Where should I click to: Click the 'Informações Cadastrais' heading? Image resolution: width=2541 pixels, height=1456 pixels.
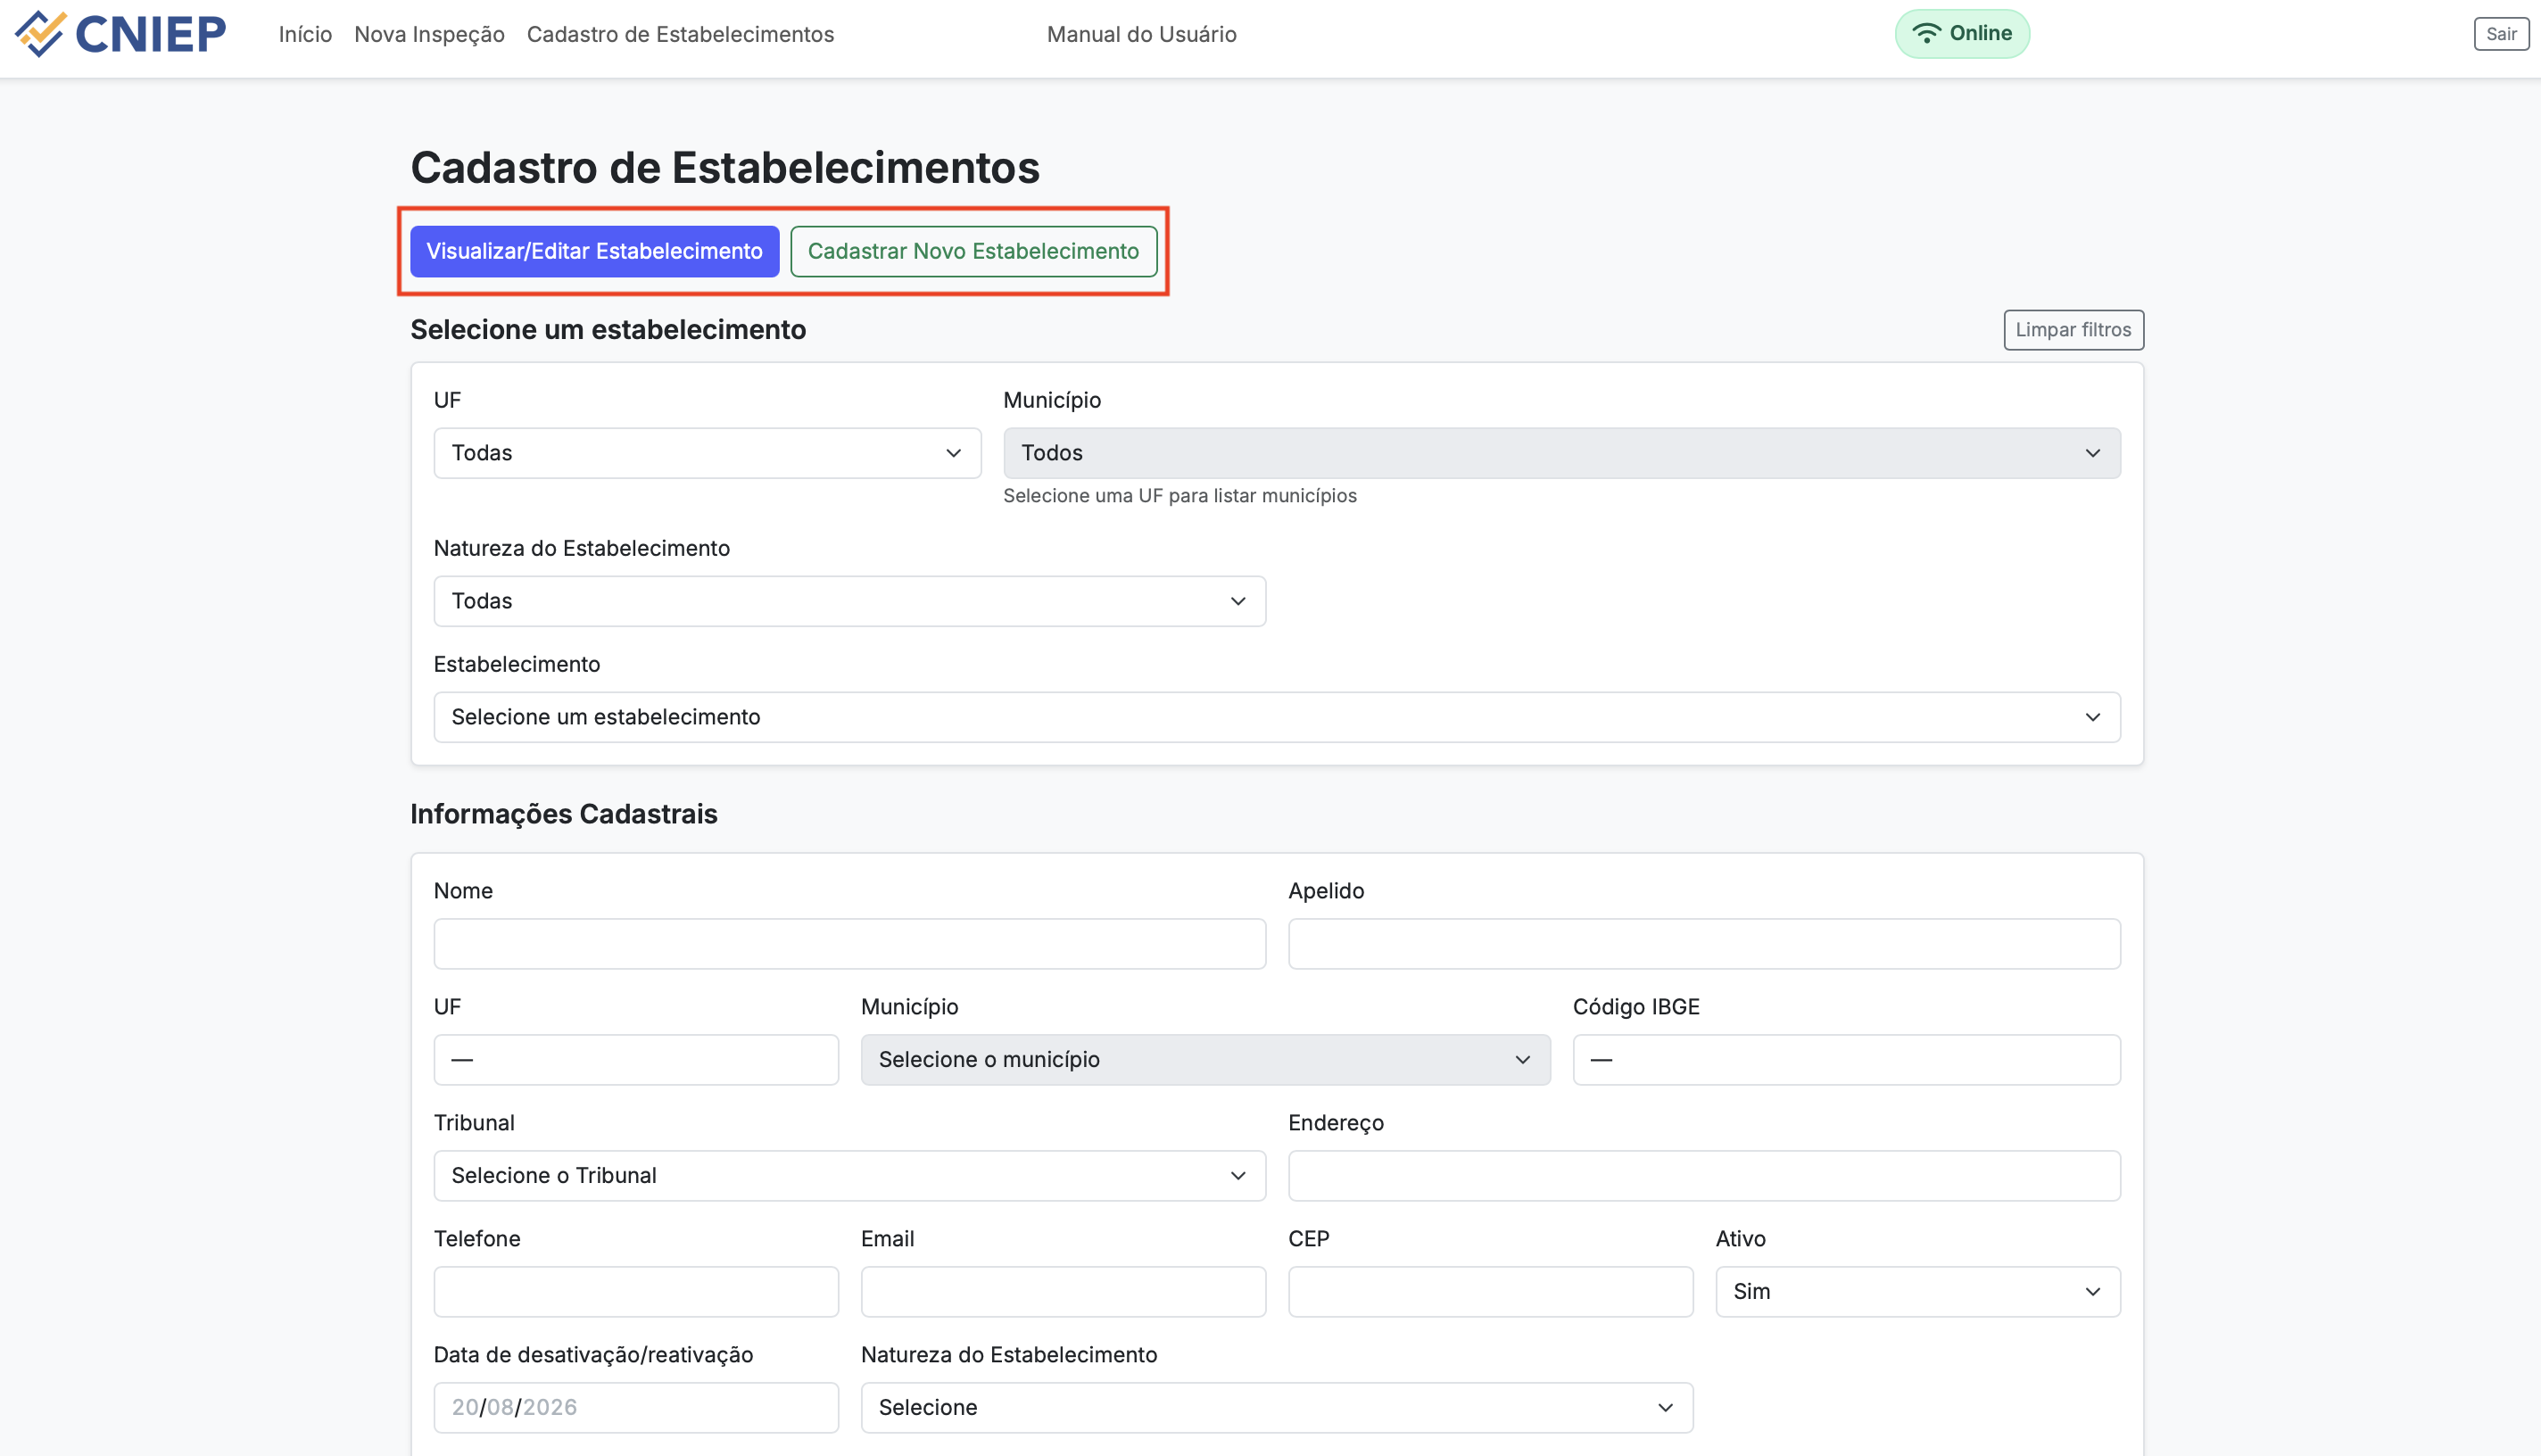(564, 814)
